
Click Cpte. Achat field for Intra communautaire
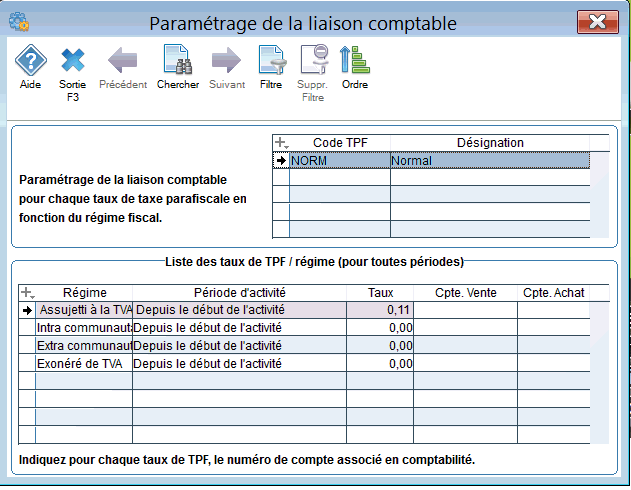pyautogui.click(x=554, y=328)
